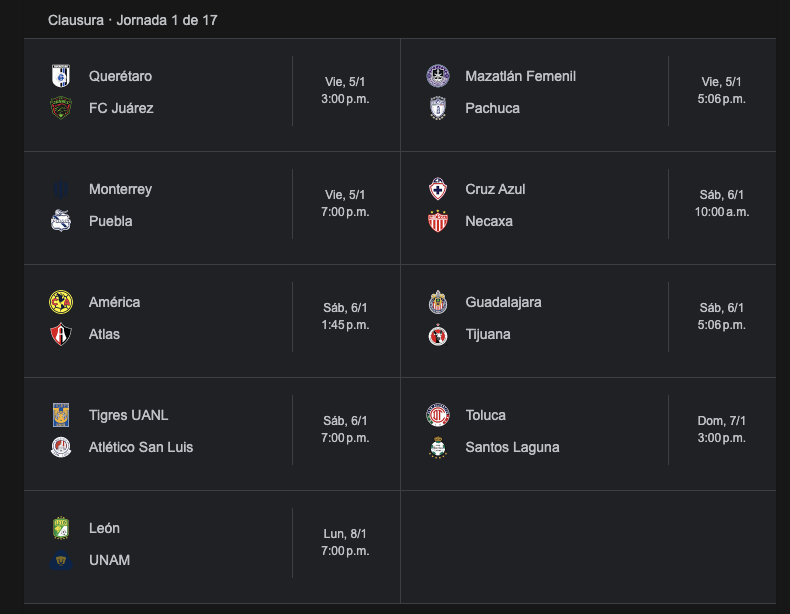The height and width of the screenshot is (614, 790).
Task: Click the Toluca club crest
Action: 438,415
